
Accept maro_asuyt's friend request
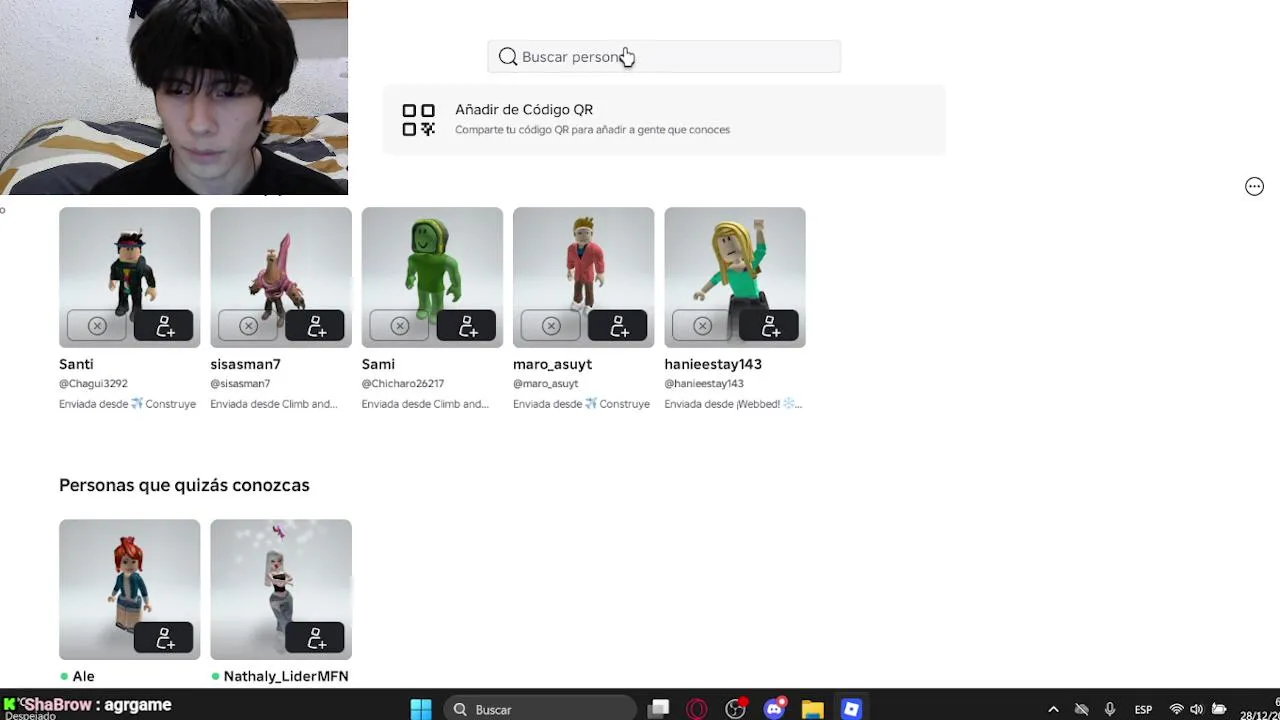(616, 326)
